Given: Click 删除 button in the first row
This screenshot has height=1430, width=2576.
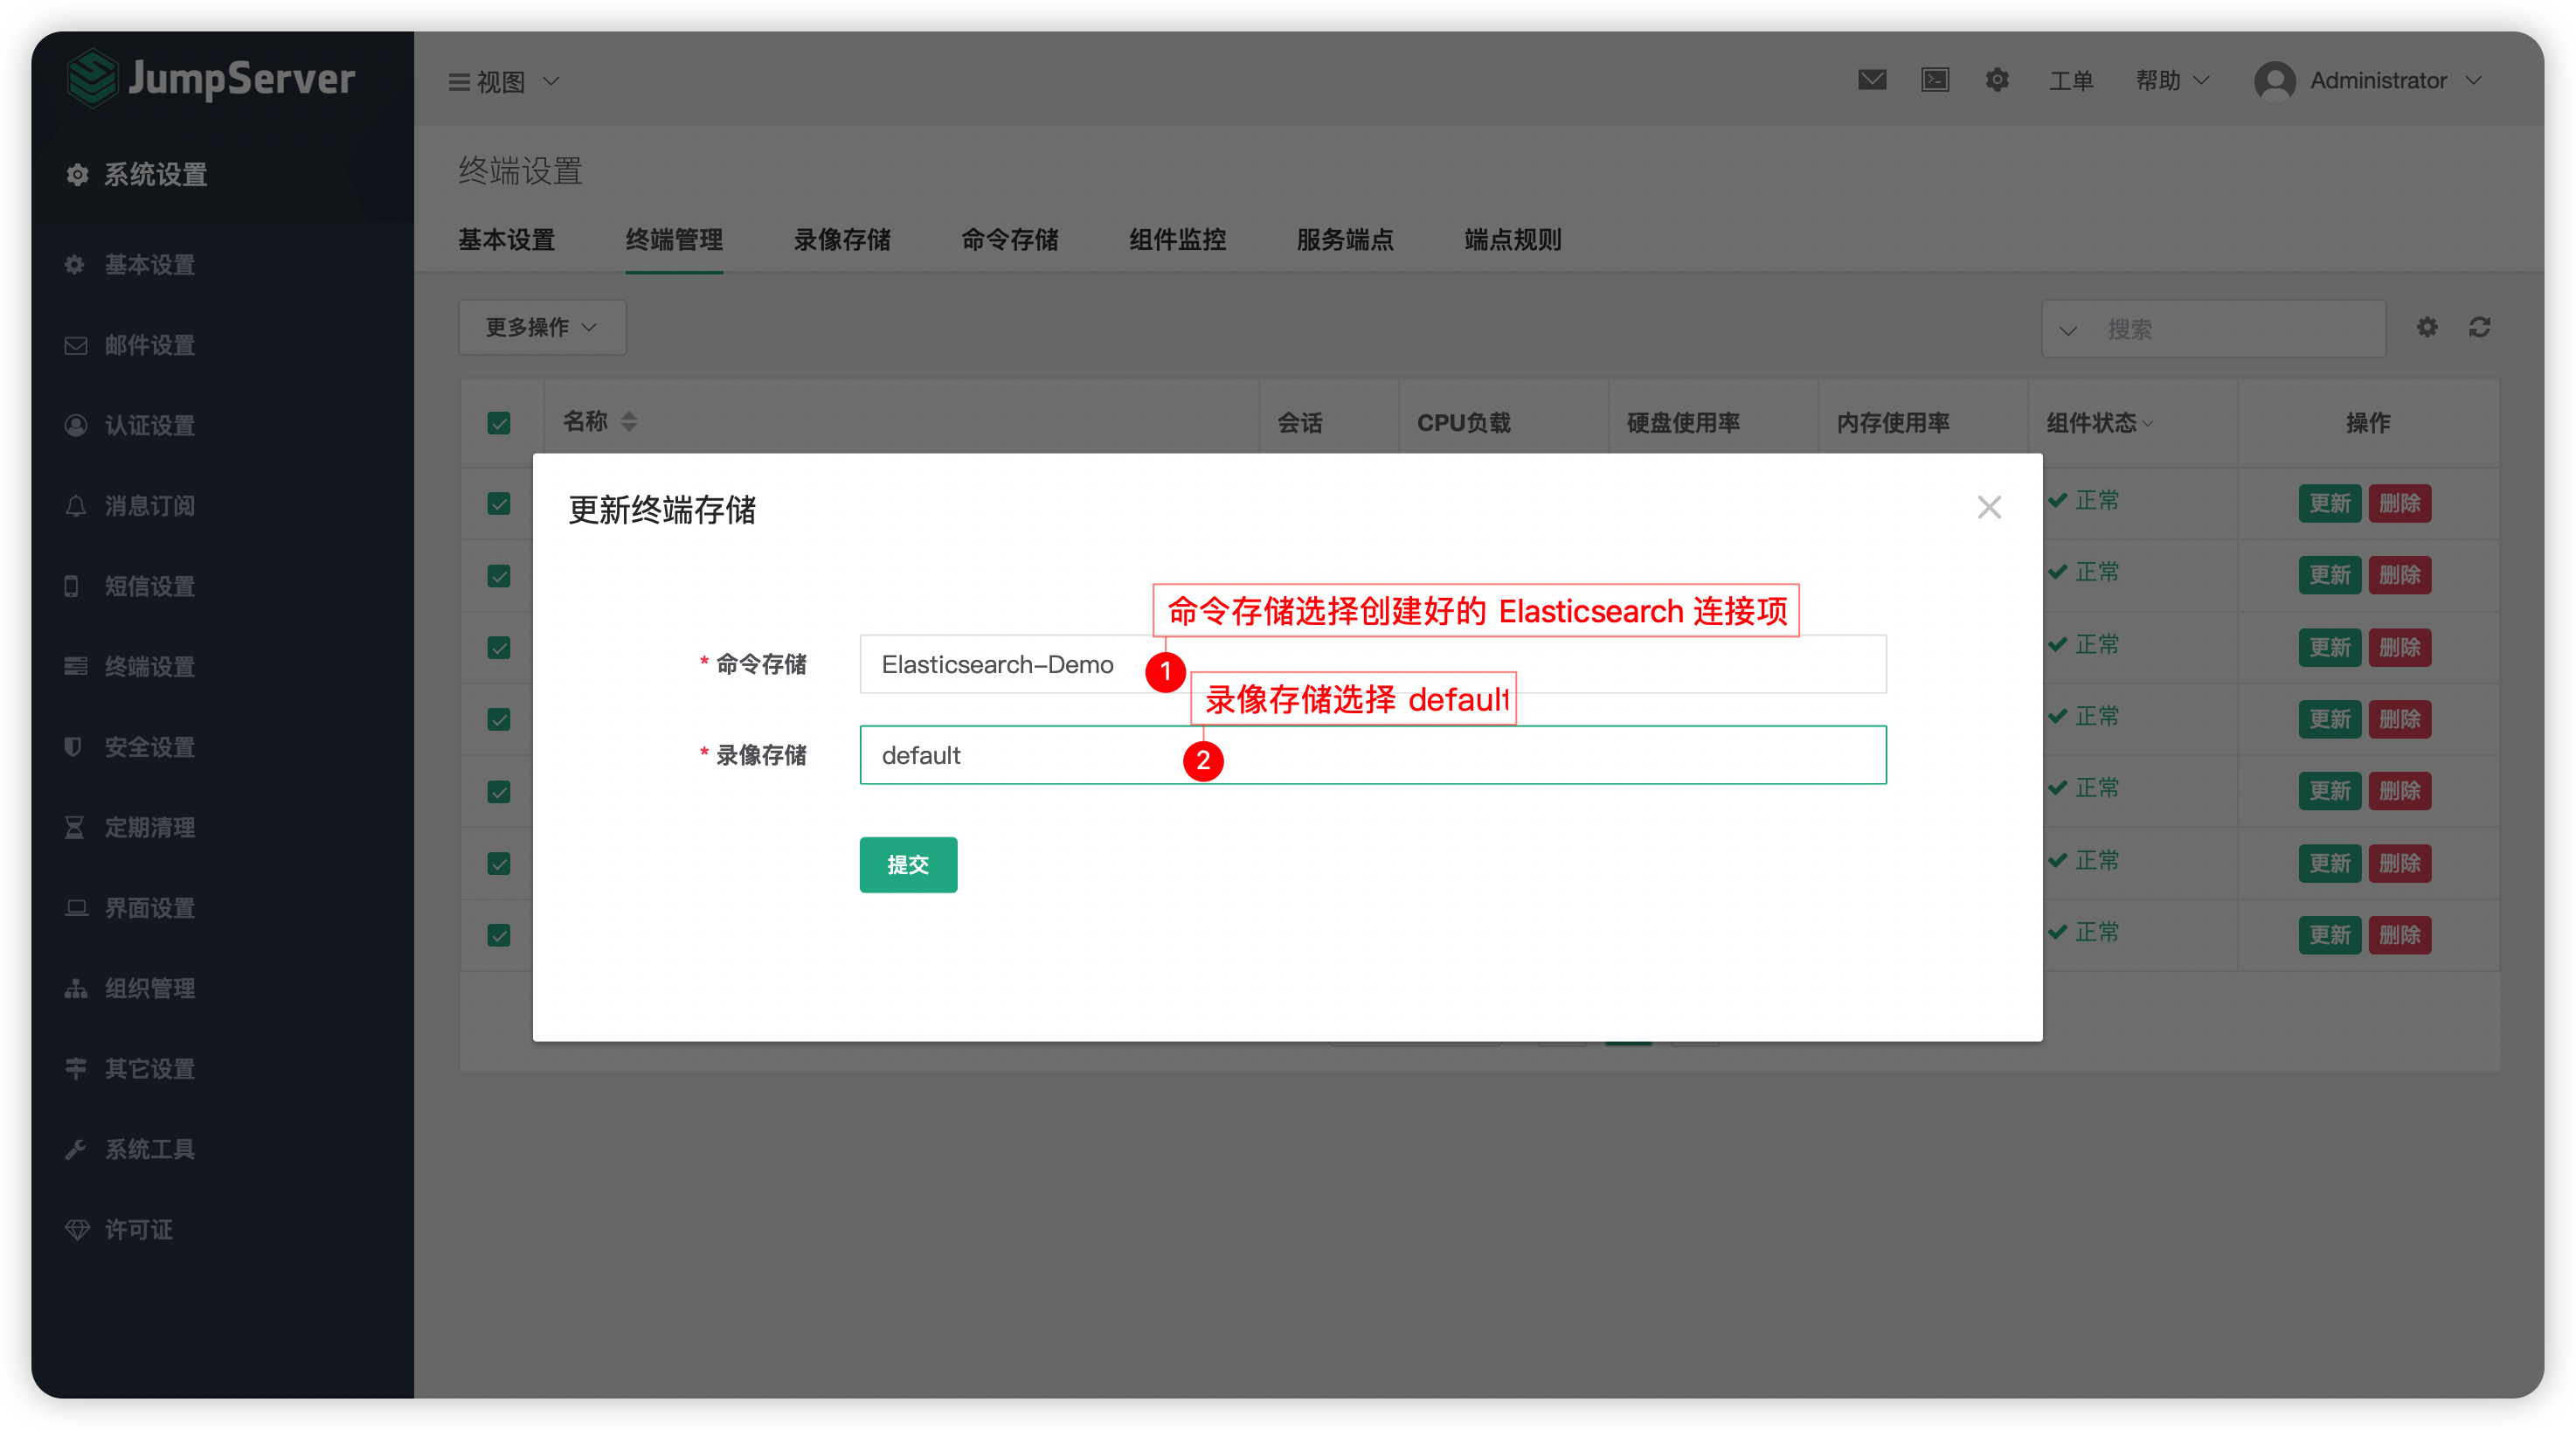Looking at the screenshot, I should pyautogui.click(x=2399, y=503).
